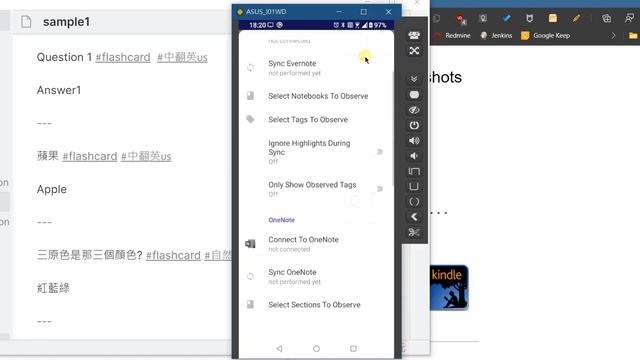Click ASUS_I01WD window title
Image resolution: width=640 pixels, height=360 pixels.
(266, 12)
